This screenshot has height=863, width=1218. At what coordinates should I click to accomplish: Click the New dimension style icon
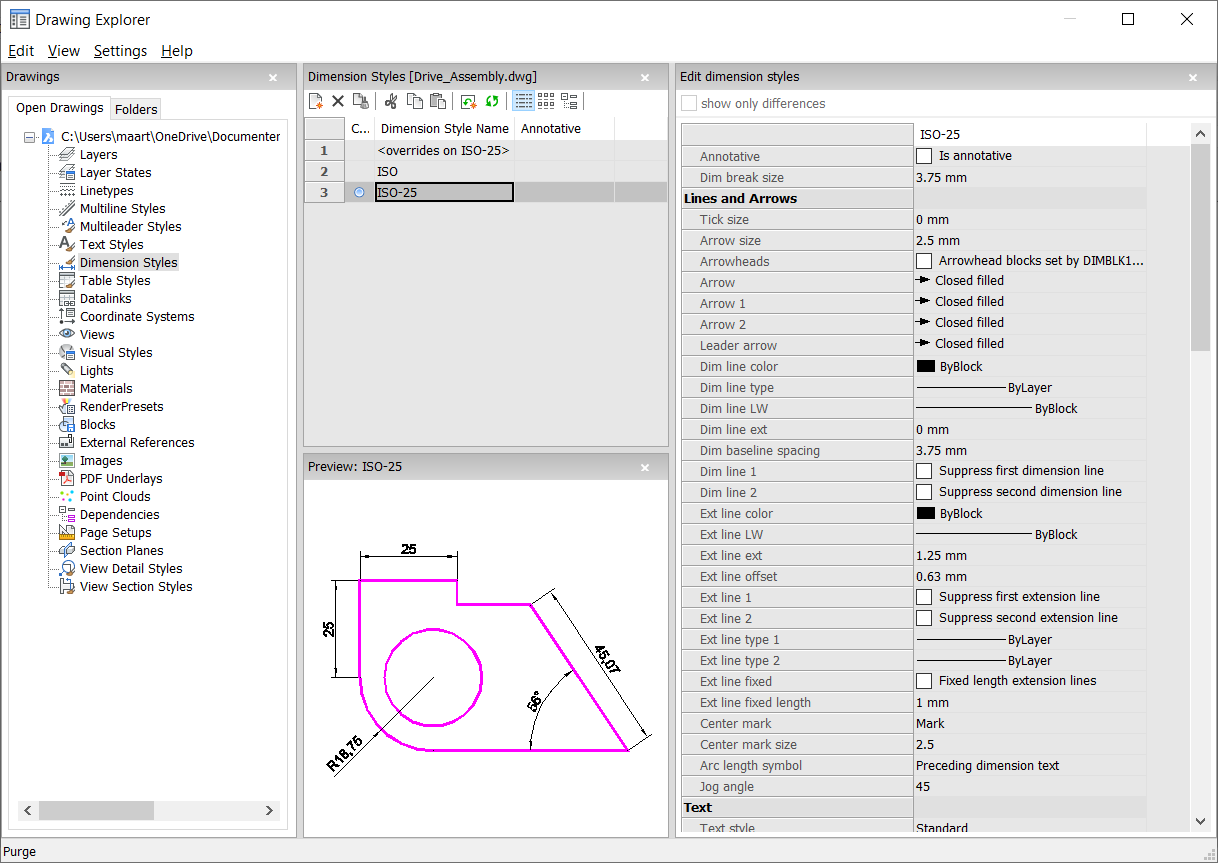click(x=316, y=101)
